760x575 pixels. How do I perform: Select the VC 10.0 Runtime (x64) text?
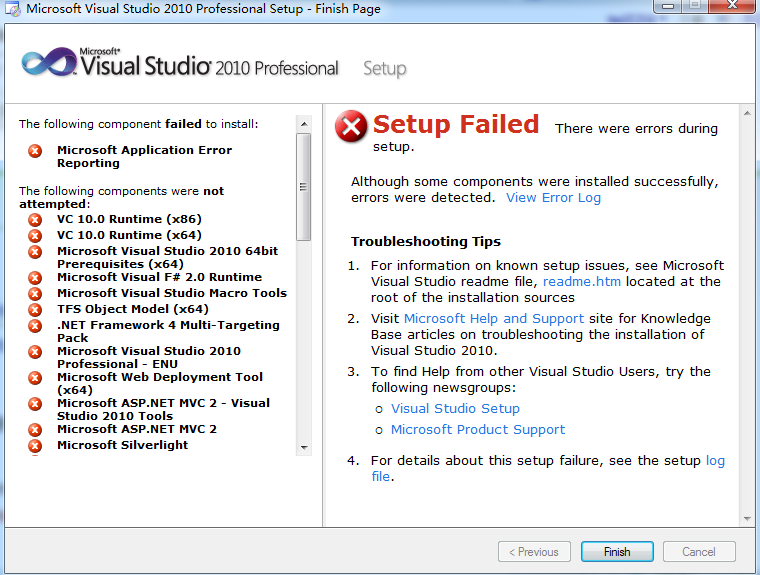pyautogui.click(x=129, y=235)
